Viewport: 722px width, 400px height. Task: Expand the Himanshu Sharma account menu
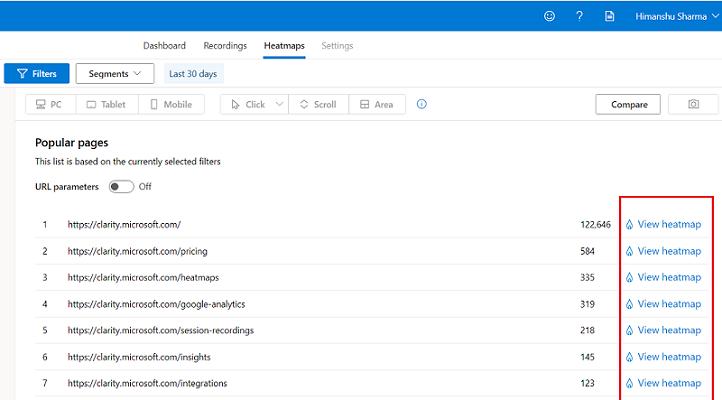pyautogui.click(x=676, y=17)
